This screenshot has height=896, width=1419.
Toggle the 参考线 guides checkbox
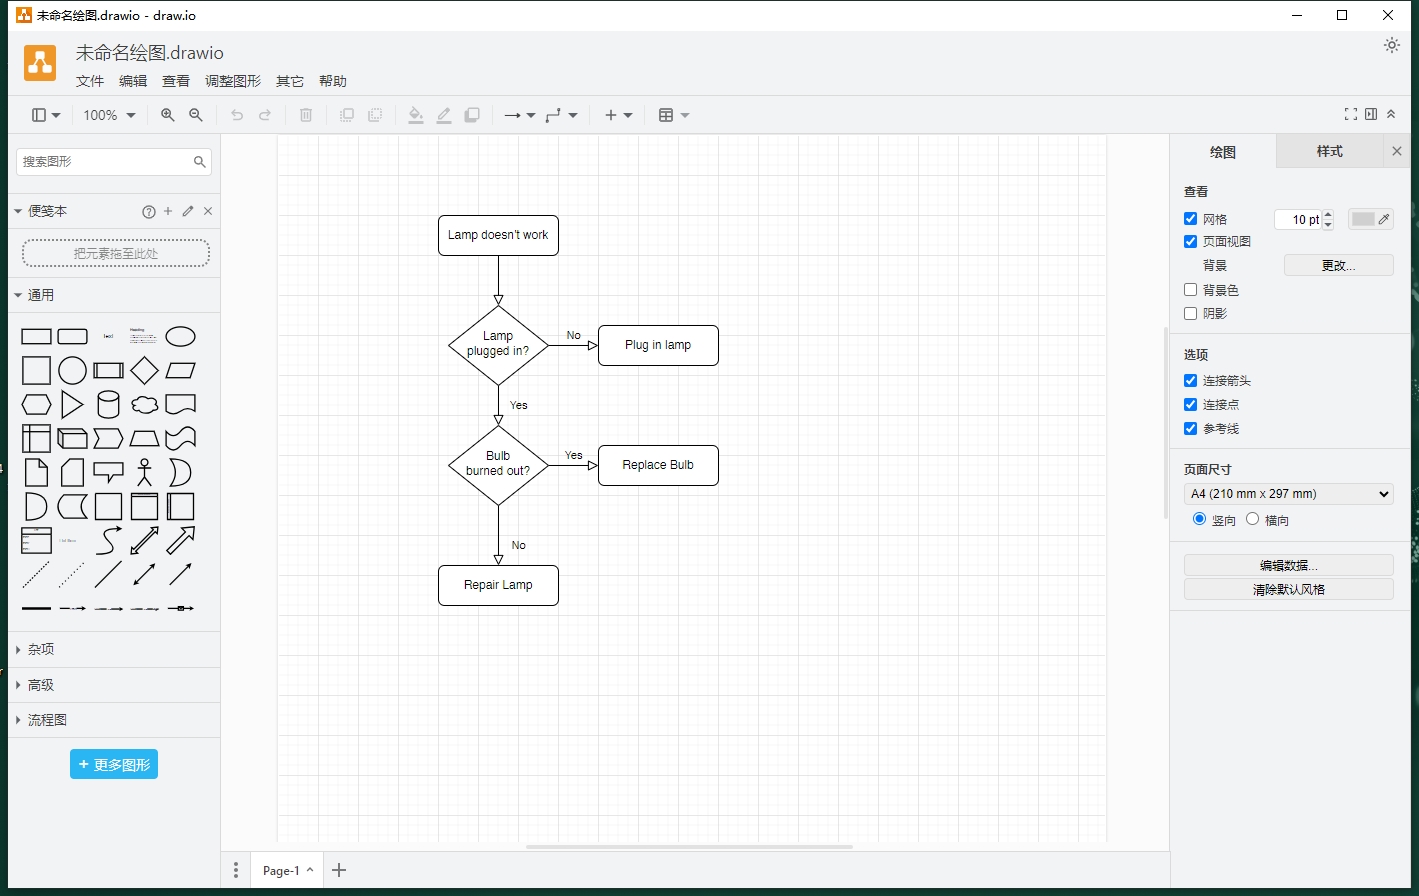click(x=1190, y=428)
